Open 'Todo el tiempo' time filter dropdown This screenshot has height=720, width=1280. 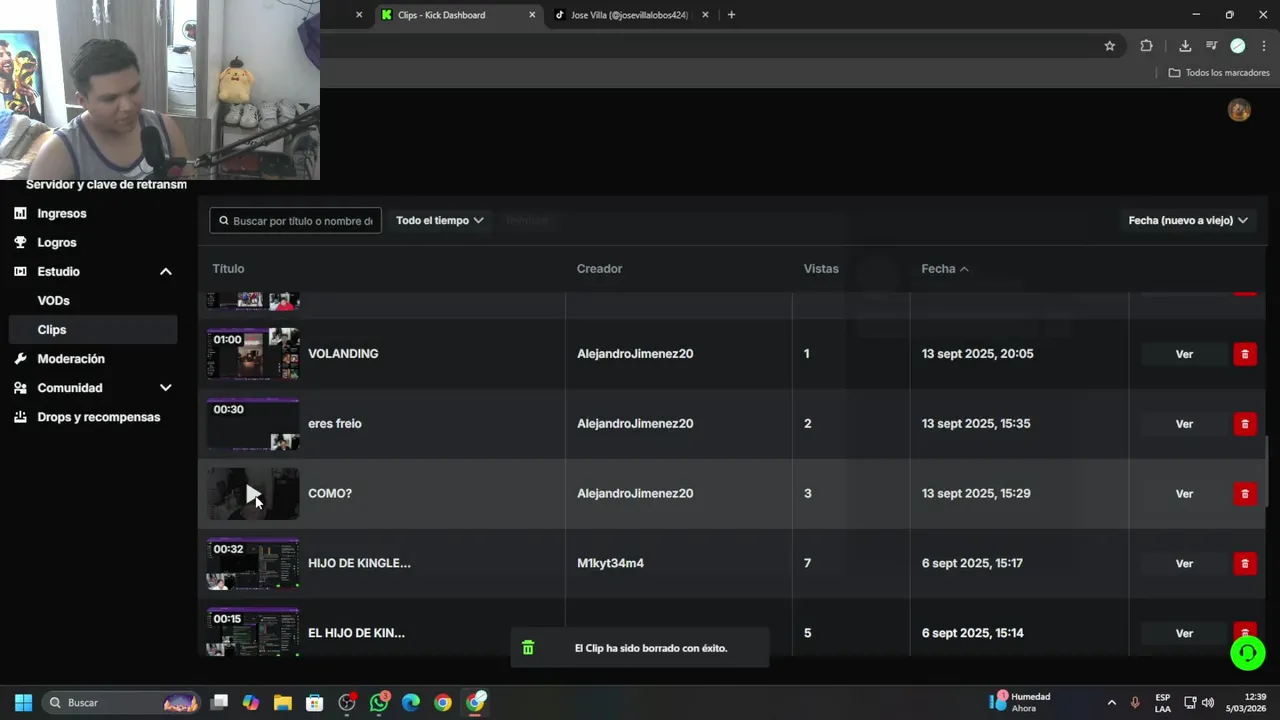click(440, 220)
